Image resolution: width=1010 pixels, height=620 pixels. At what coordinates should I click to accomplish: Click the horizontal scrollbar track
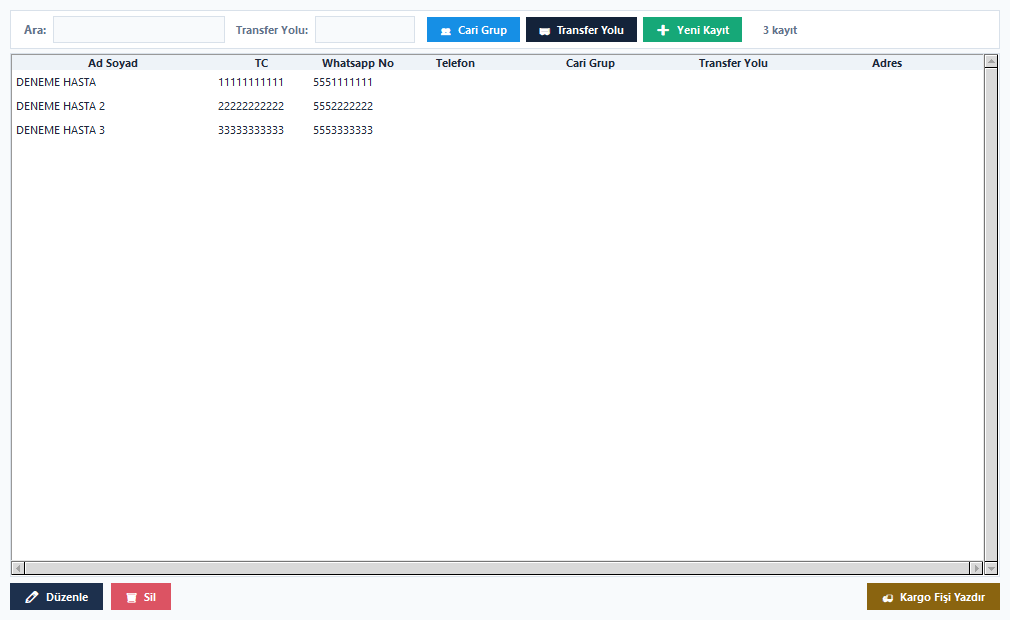[x=497, y=568]
